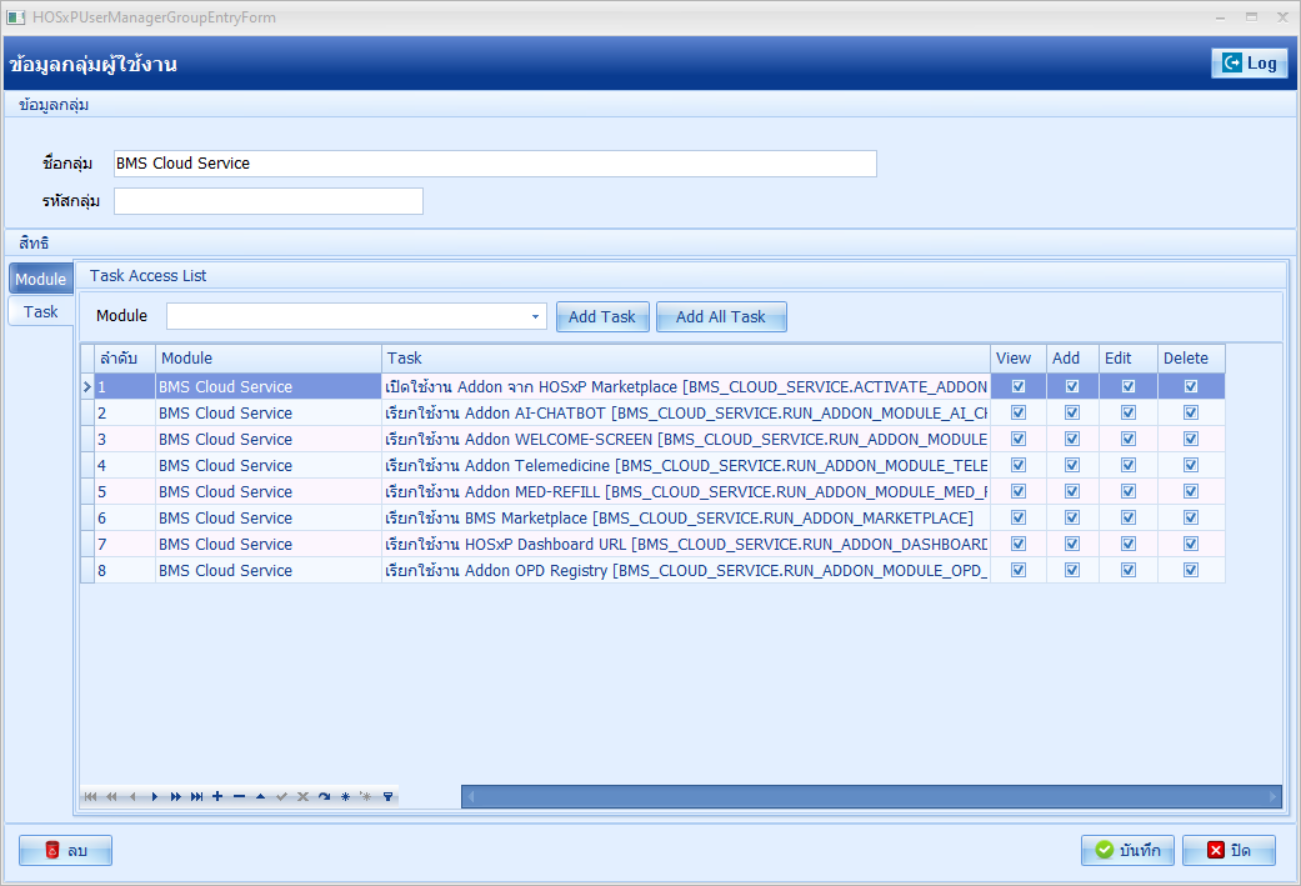Click the Log button
This screenshot has width=1301, height=886.
tap(1249, 63)
